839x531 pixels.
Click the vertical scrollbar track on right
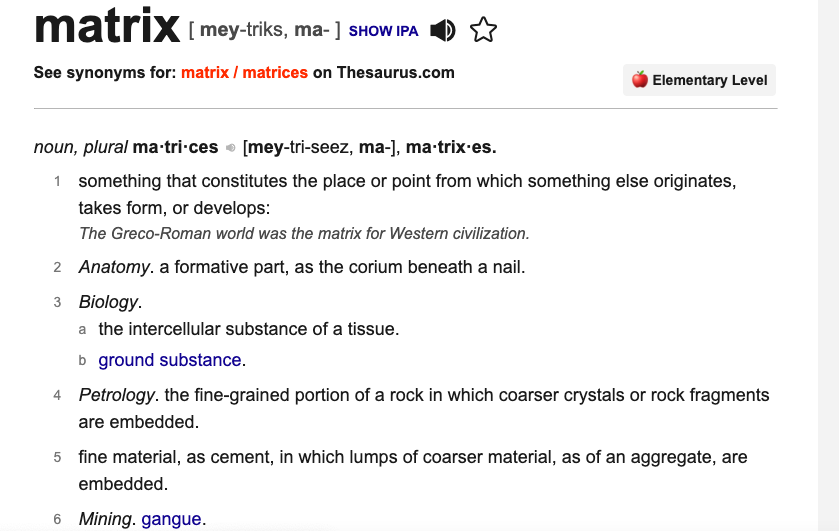(828, 266)
